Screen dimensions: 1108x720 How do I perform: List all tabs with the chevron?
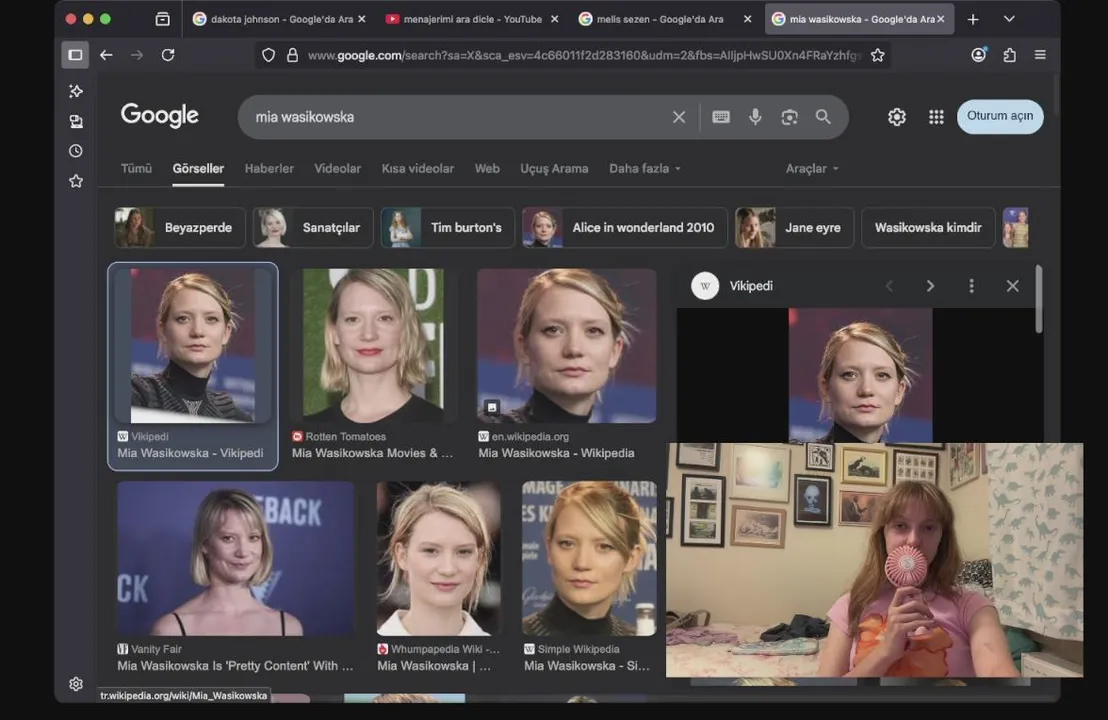1009,19
